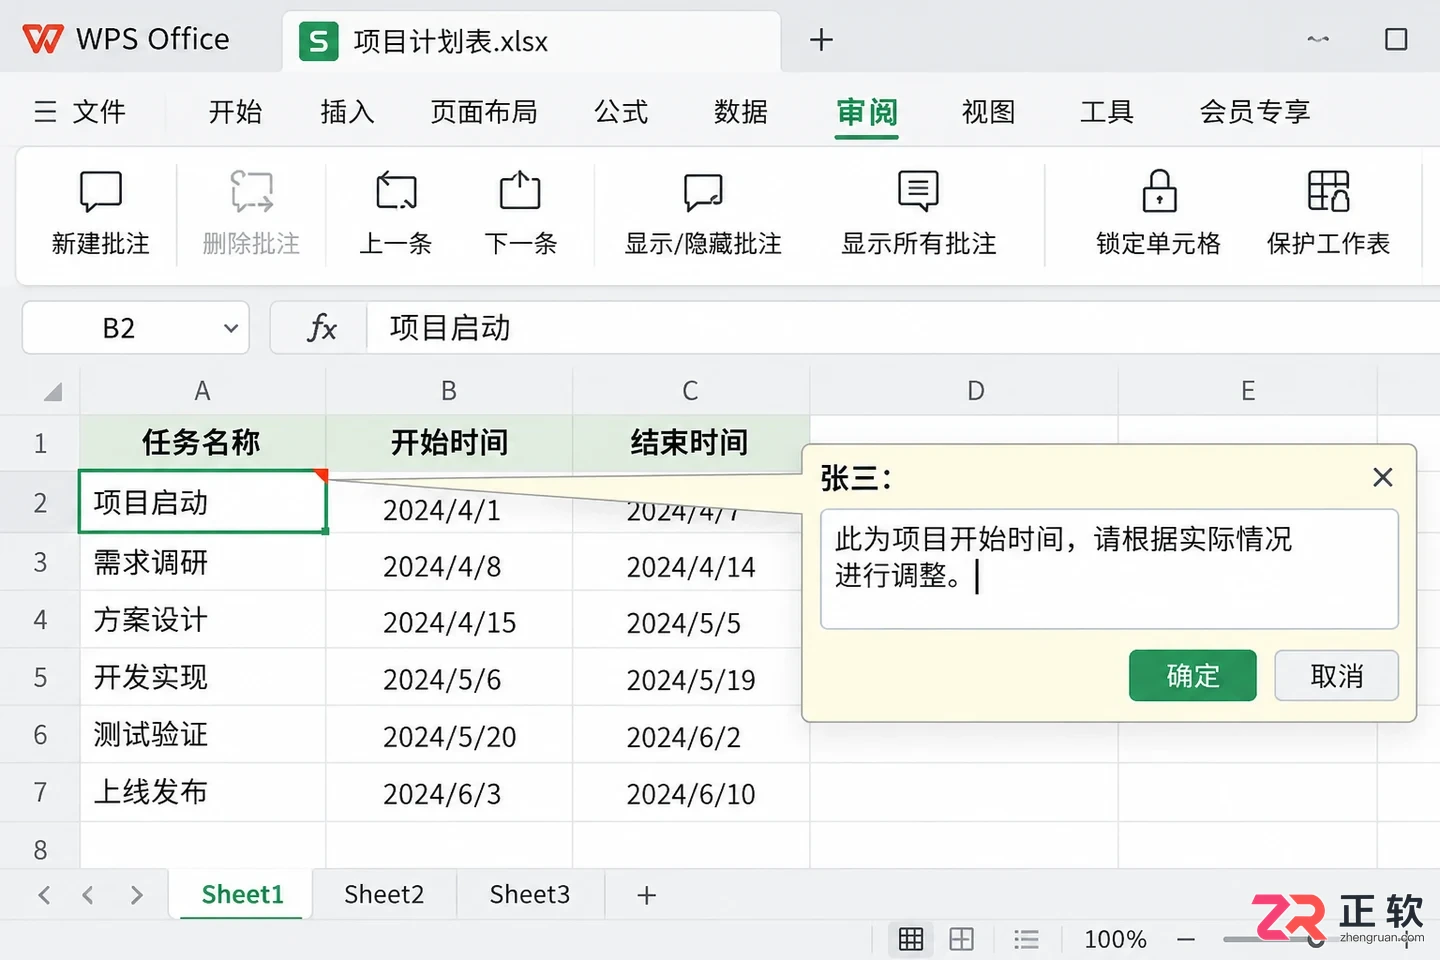Viewport: 1440px width, 960px height.
Task: Open the 视图 ribbon tab
Action: 988,111
